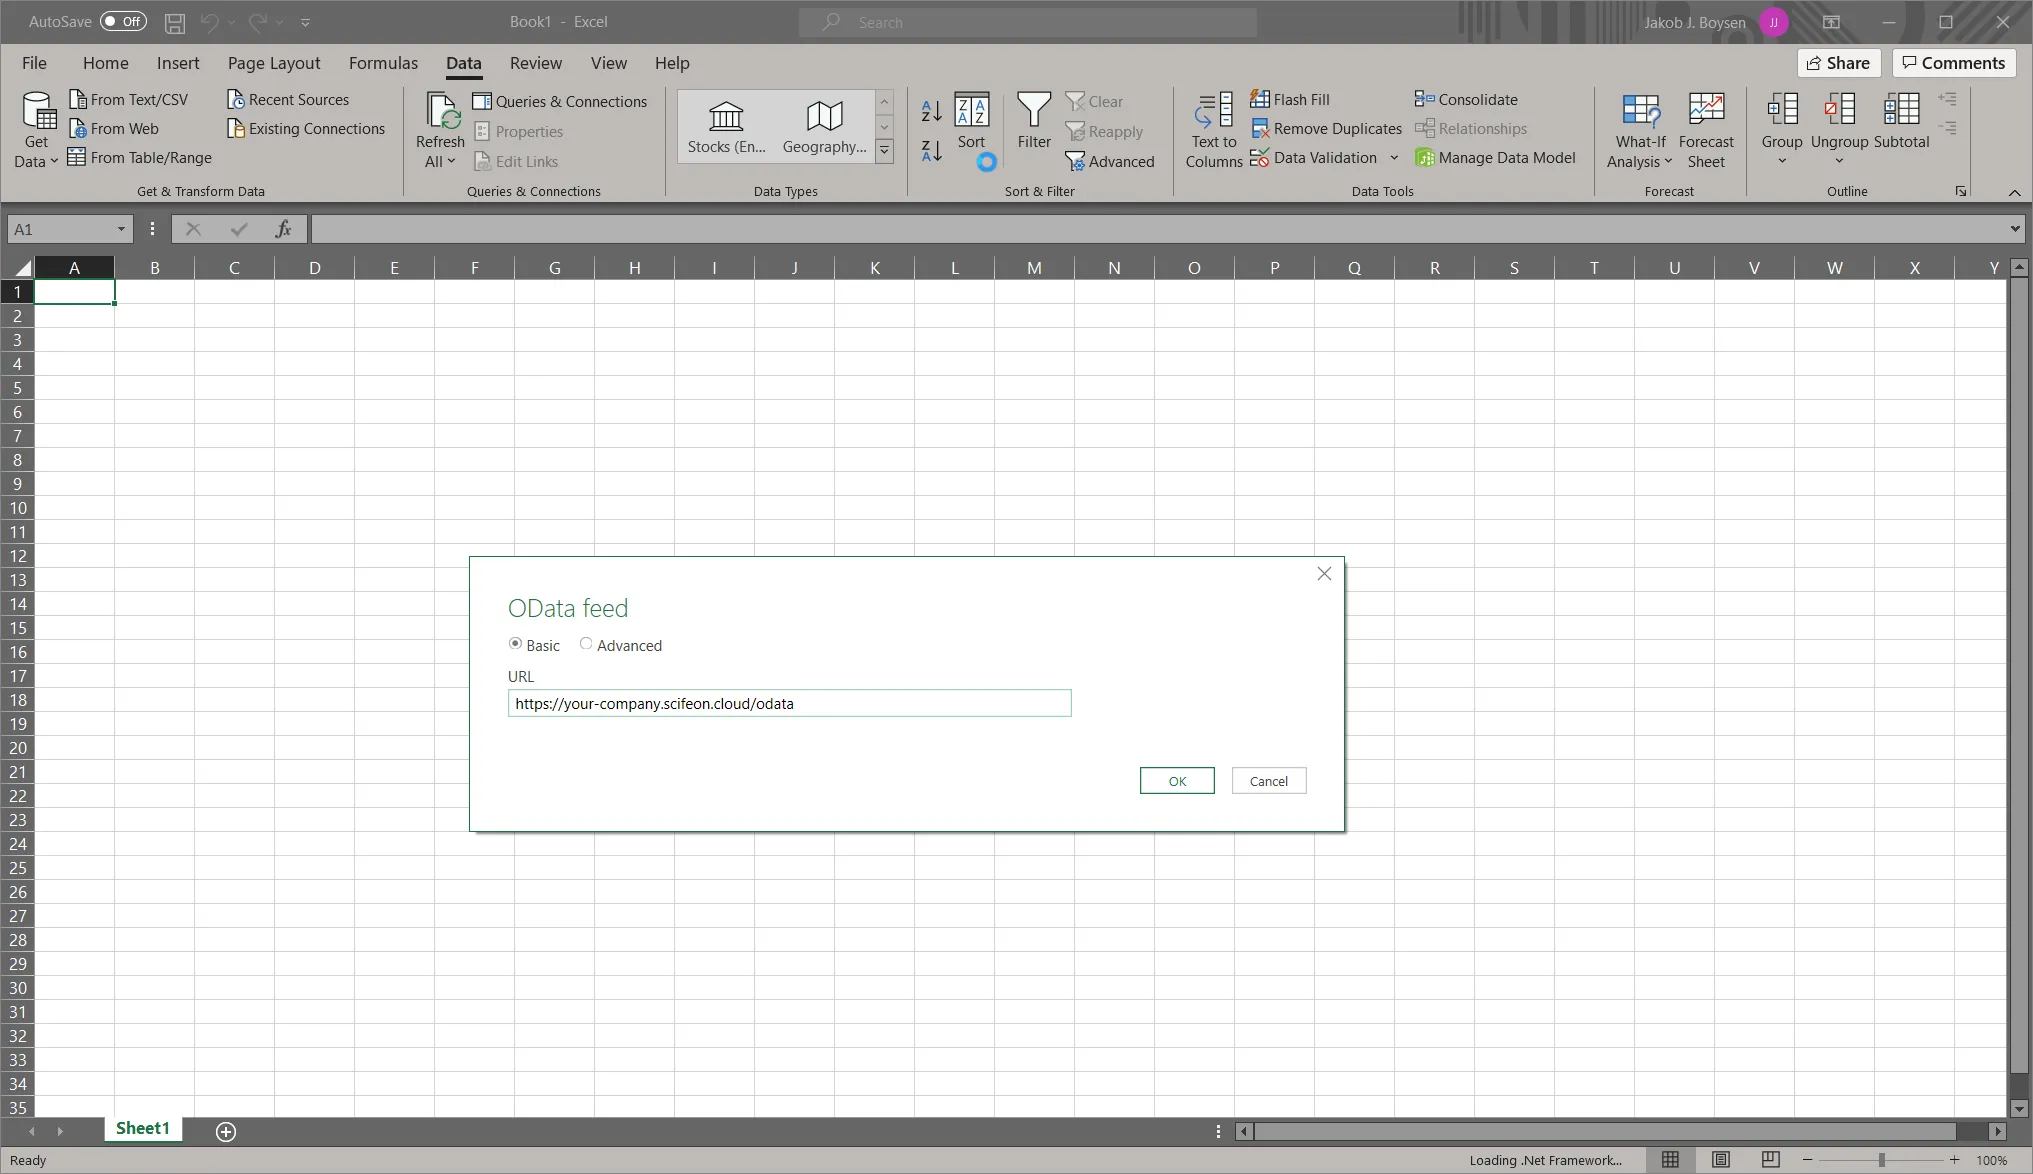Select the Geography data type

822,125
